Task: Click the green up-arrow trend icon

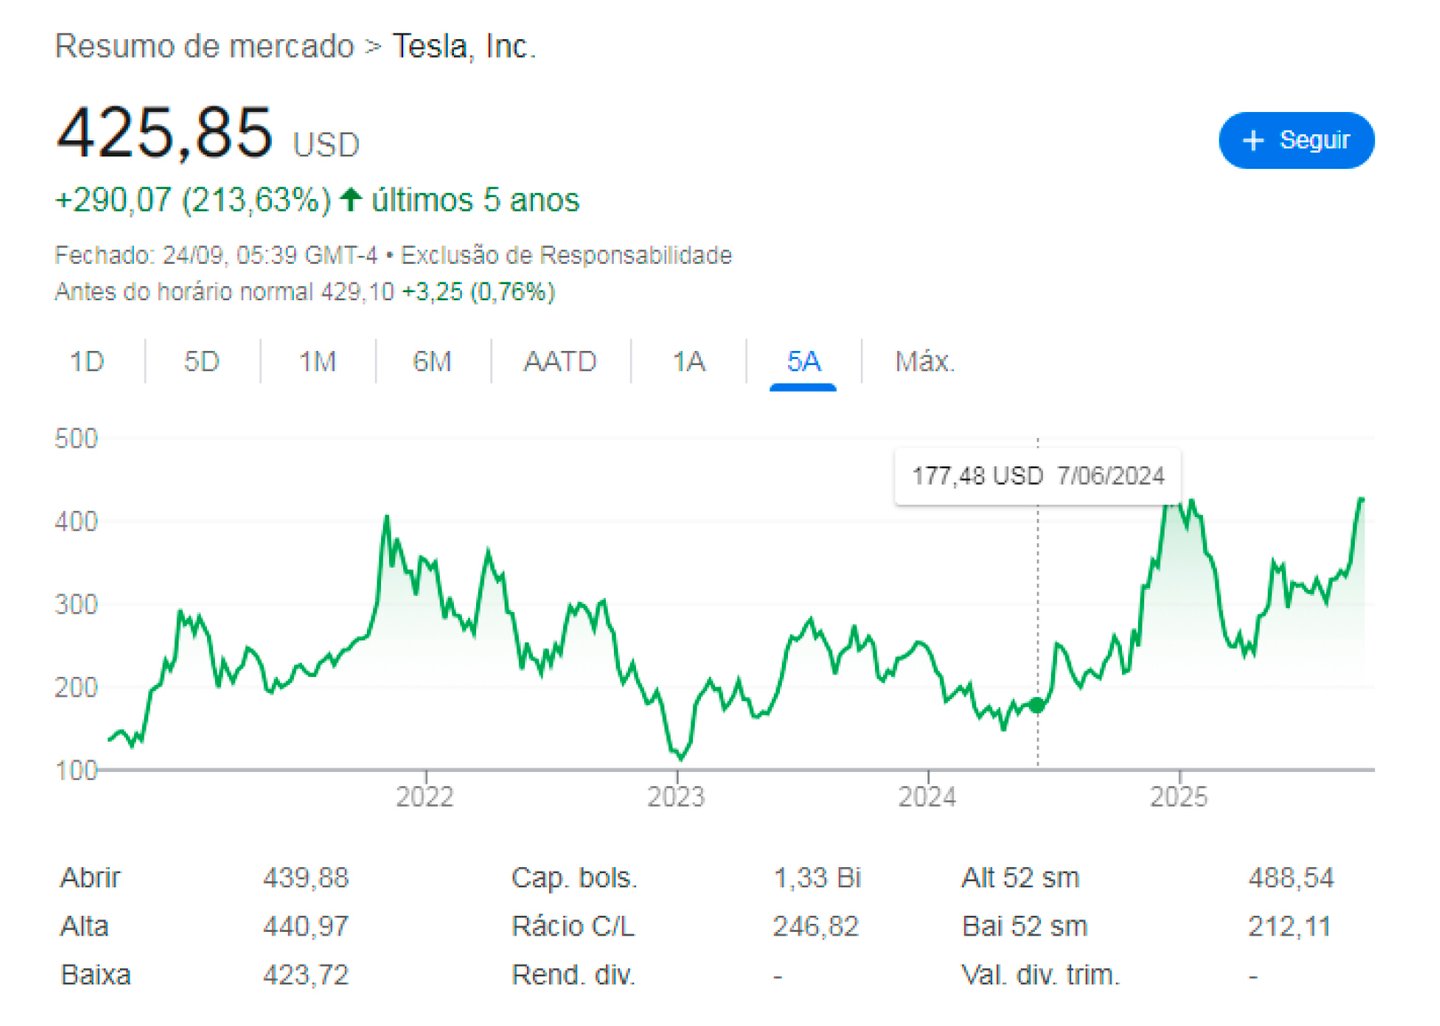Action: tap(350, 200)
